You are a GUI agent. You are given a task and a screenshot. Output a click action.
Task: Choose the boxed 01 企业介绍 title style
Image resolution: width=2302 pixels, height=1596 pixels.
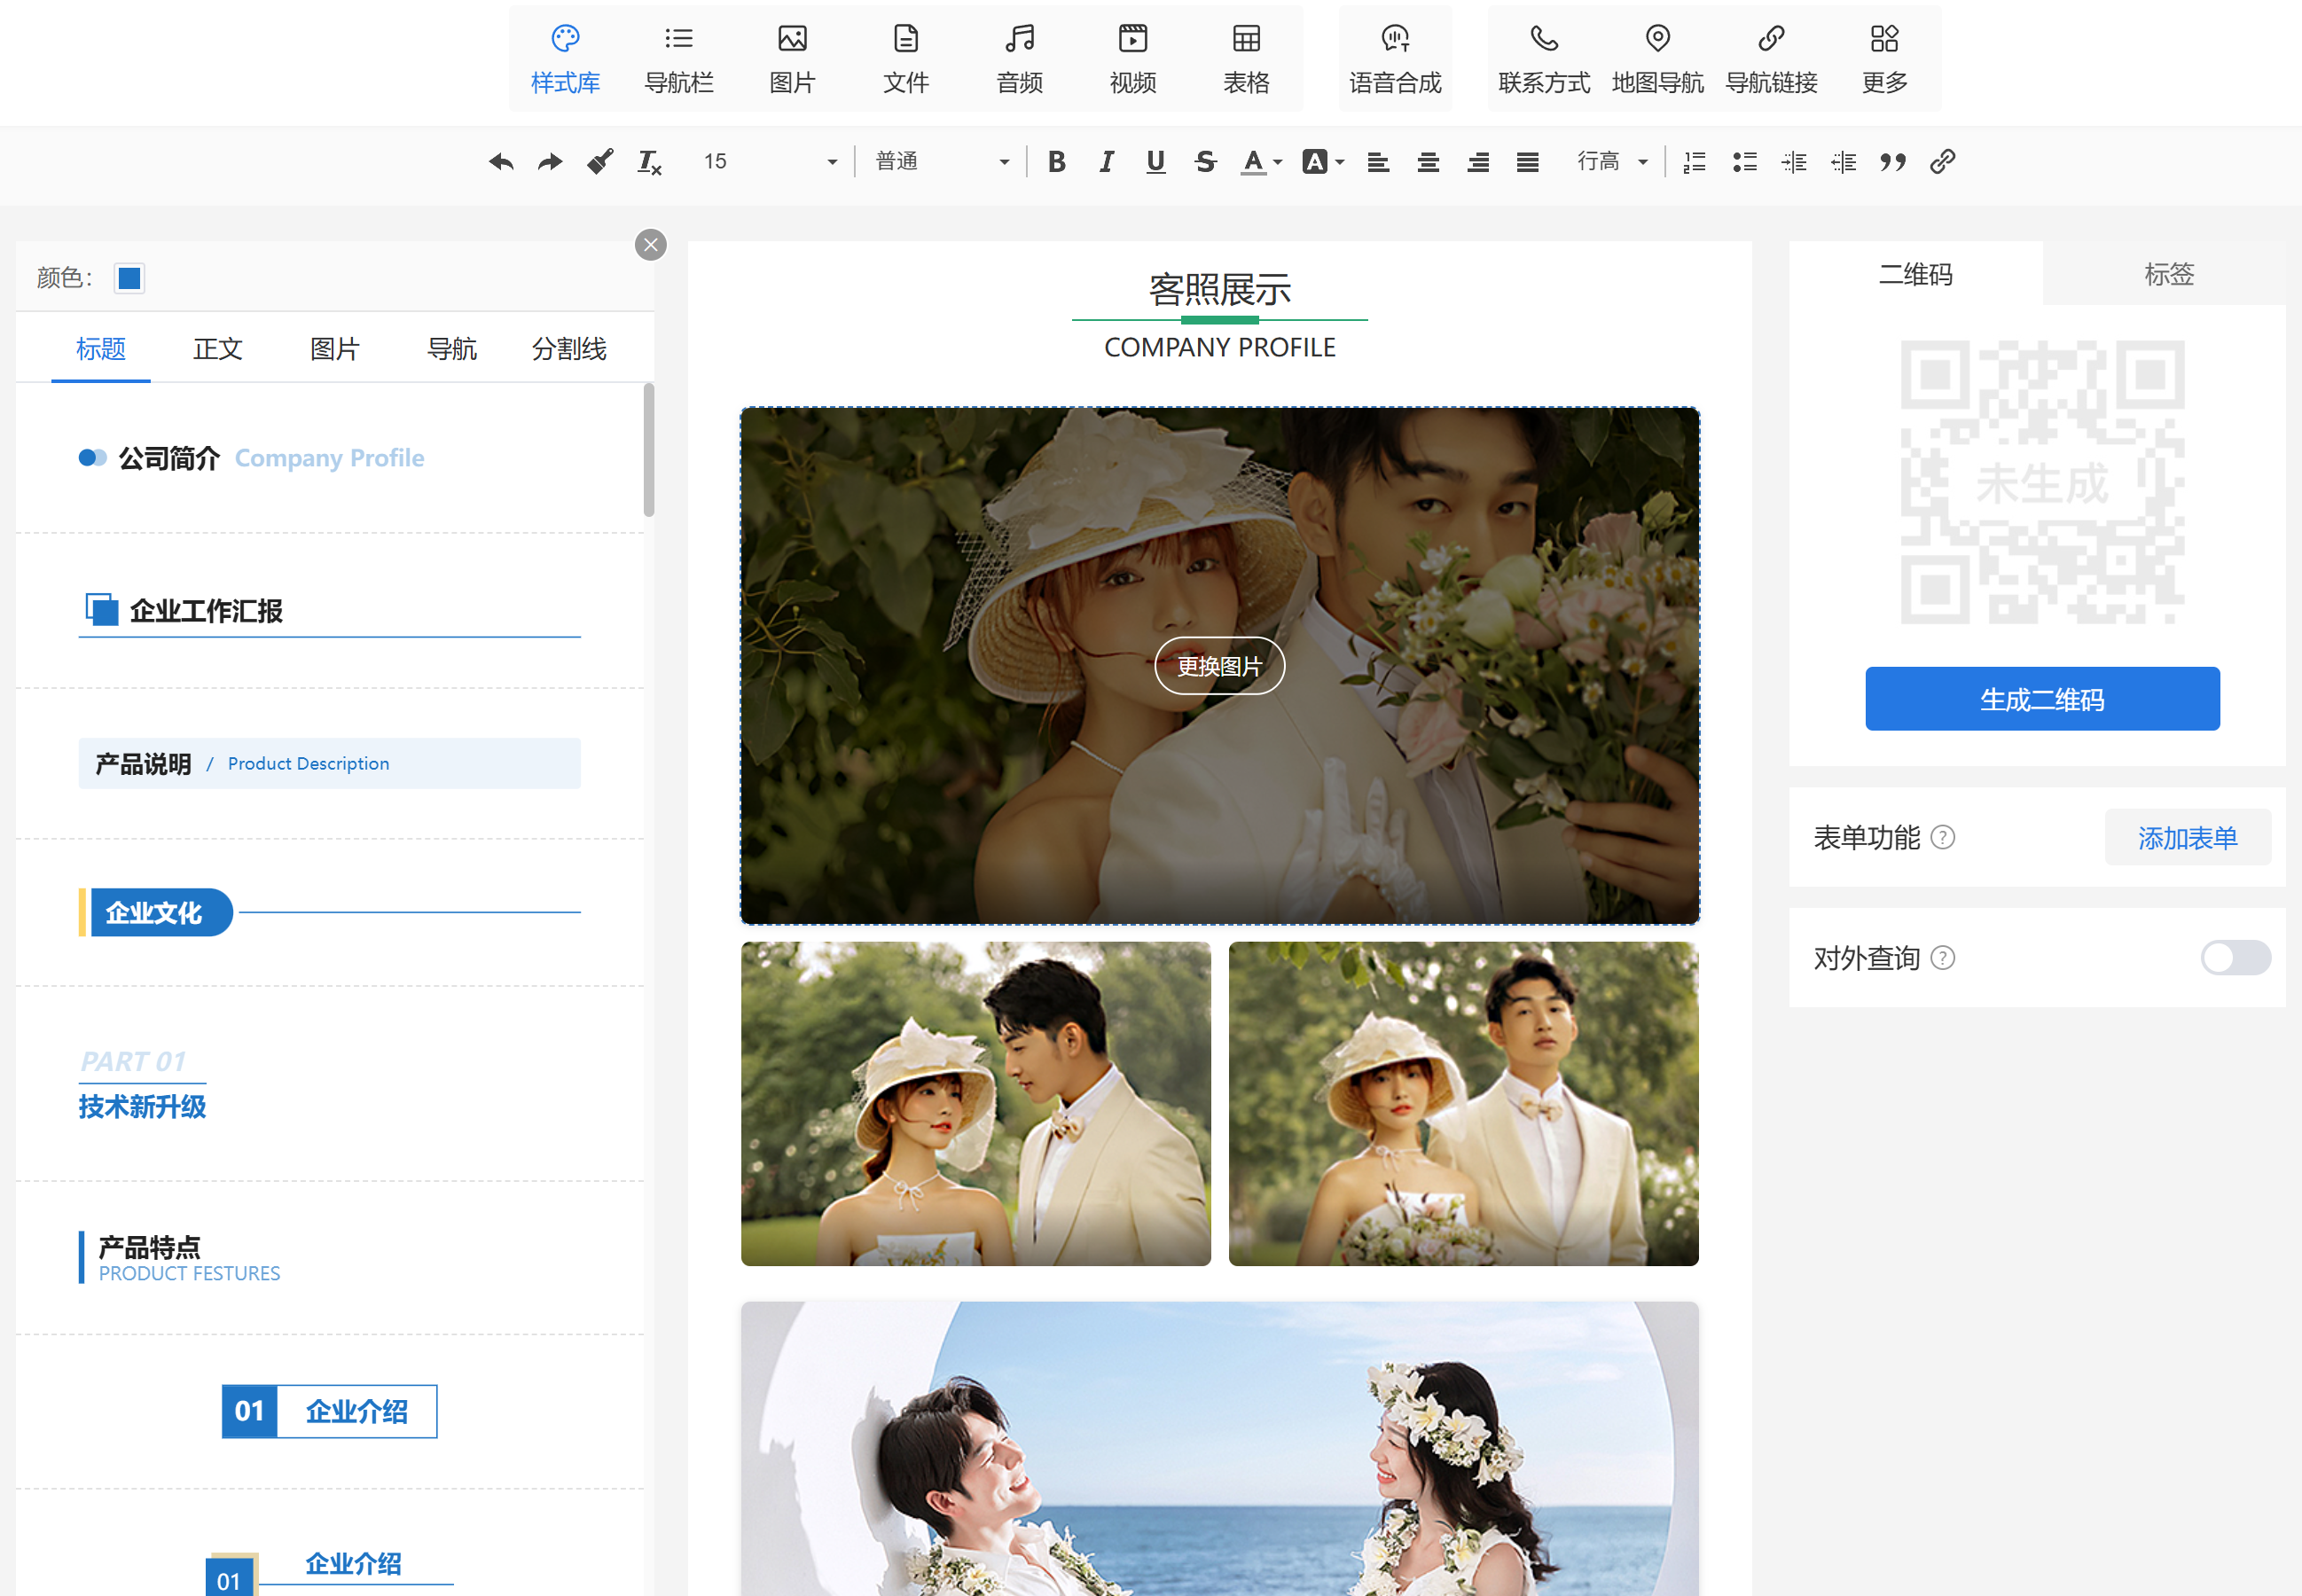click(x=330, y=1412)
